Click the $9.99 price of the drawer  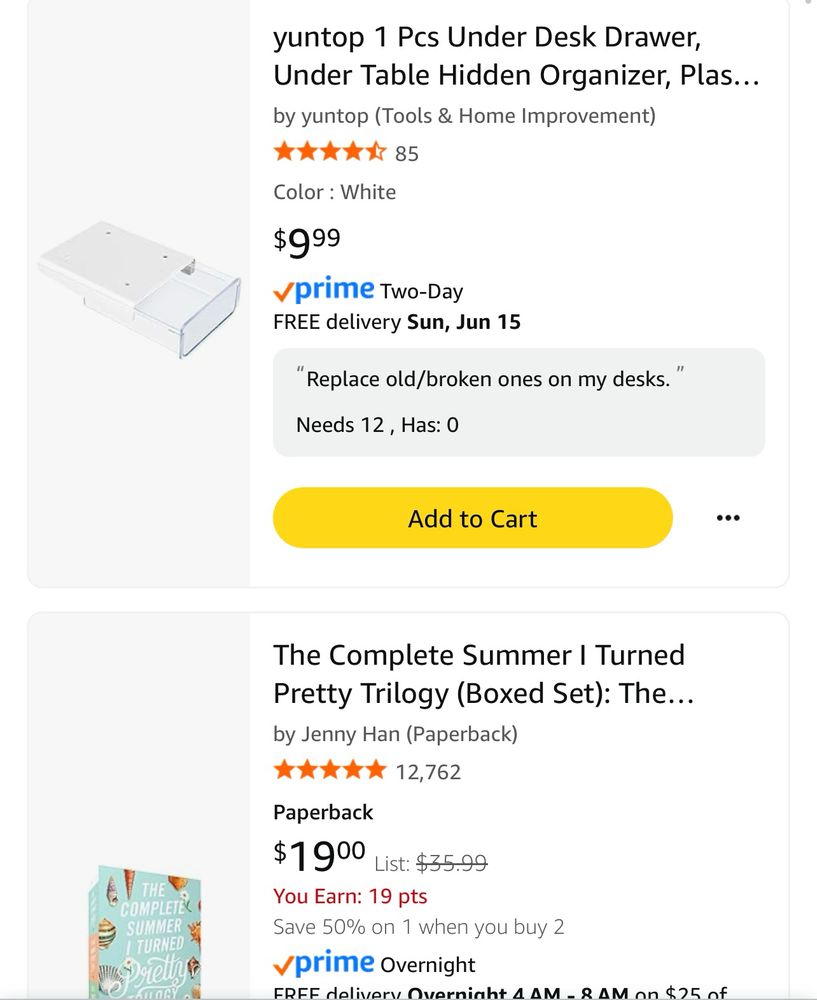click(307, 240)
